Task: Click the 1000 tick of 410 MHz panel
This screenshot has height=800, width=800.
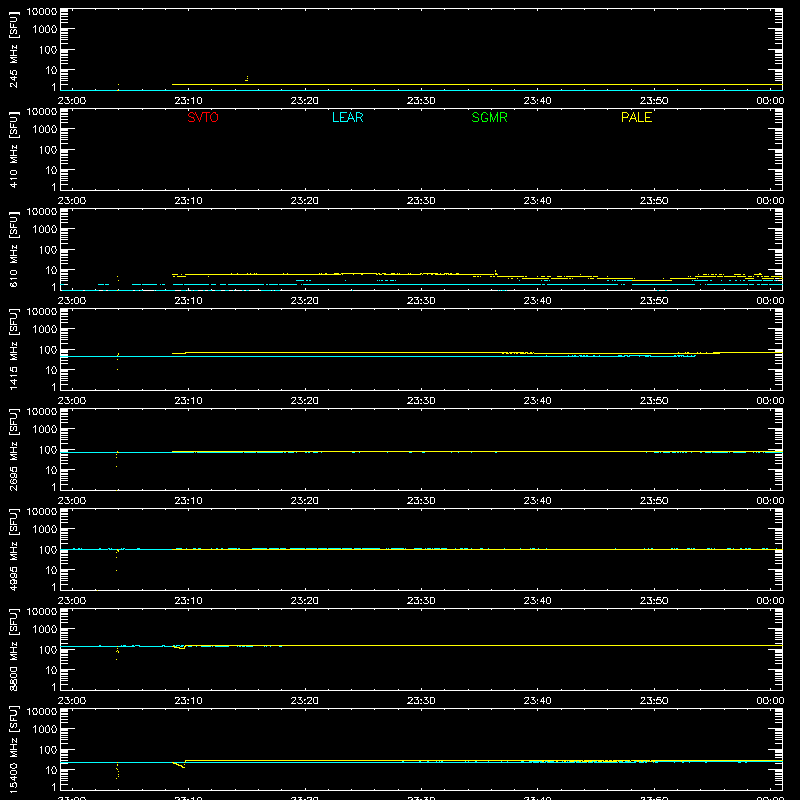Action: tap(45, 130)
